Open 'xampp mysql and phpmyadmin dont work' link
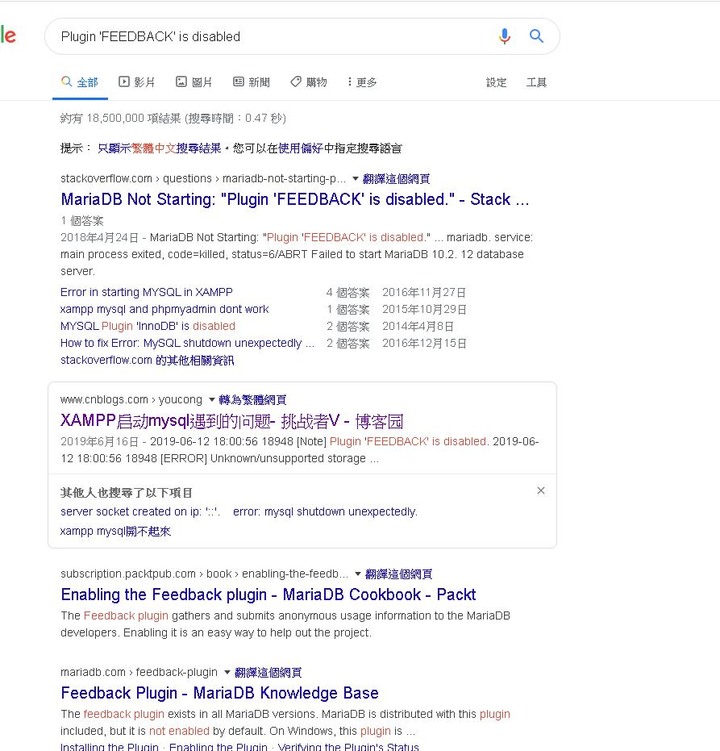The height and width of the screenshot is (751, 720). [x=164, y=309]
